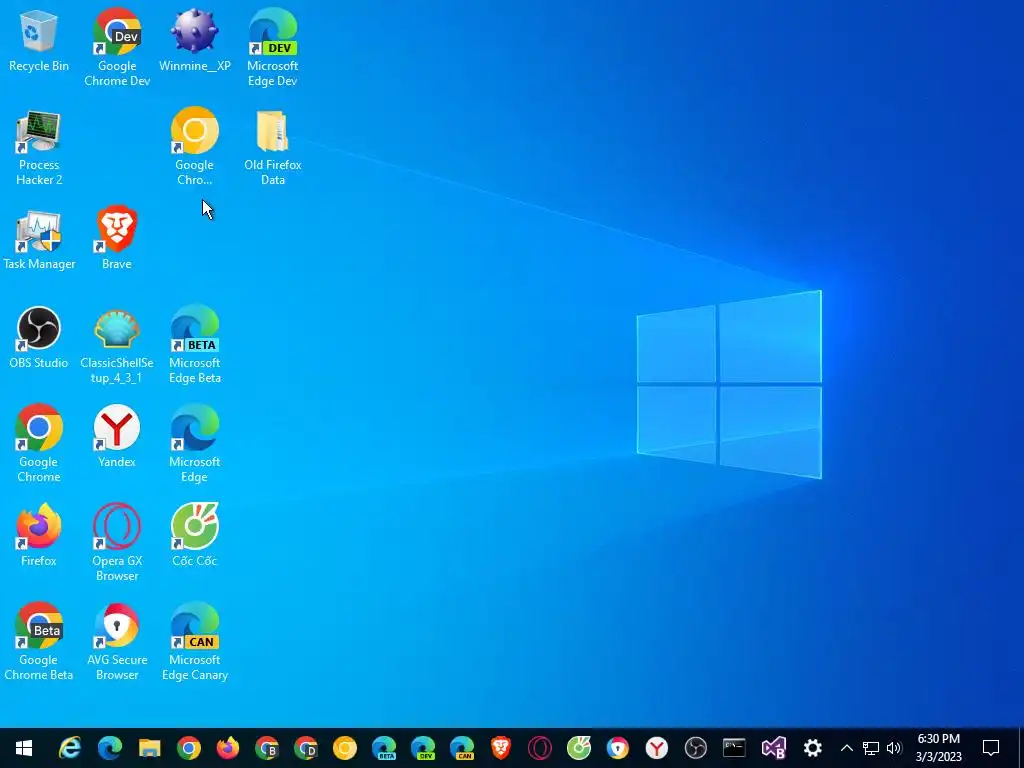Select the Cốc Cốc desktop shortcut
1024x768 pixels.
coord(195,536)
